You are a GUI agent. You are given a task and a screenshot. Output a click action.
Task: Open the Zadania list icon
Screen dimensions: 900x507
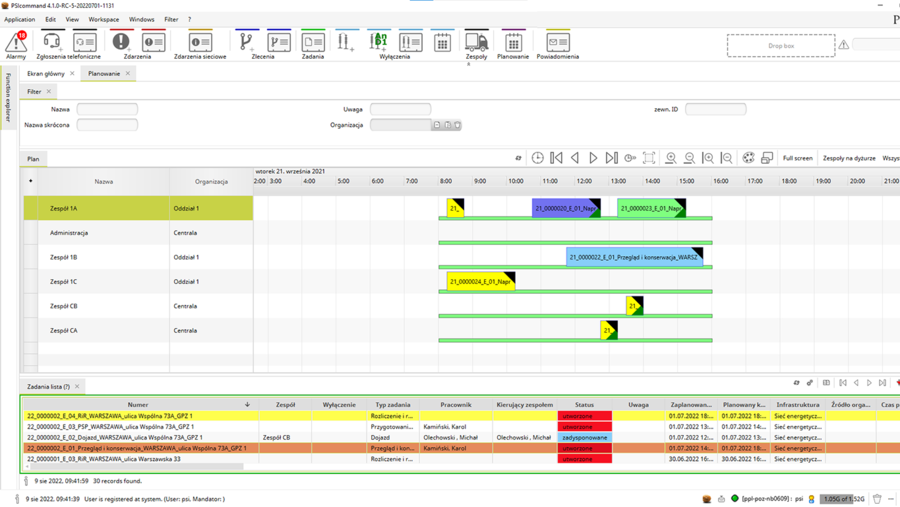(x=313, y=42)
